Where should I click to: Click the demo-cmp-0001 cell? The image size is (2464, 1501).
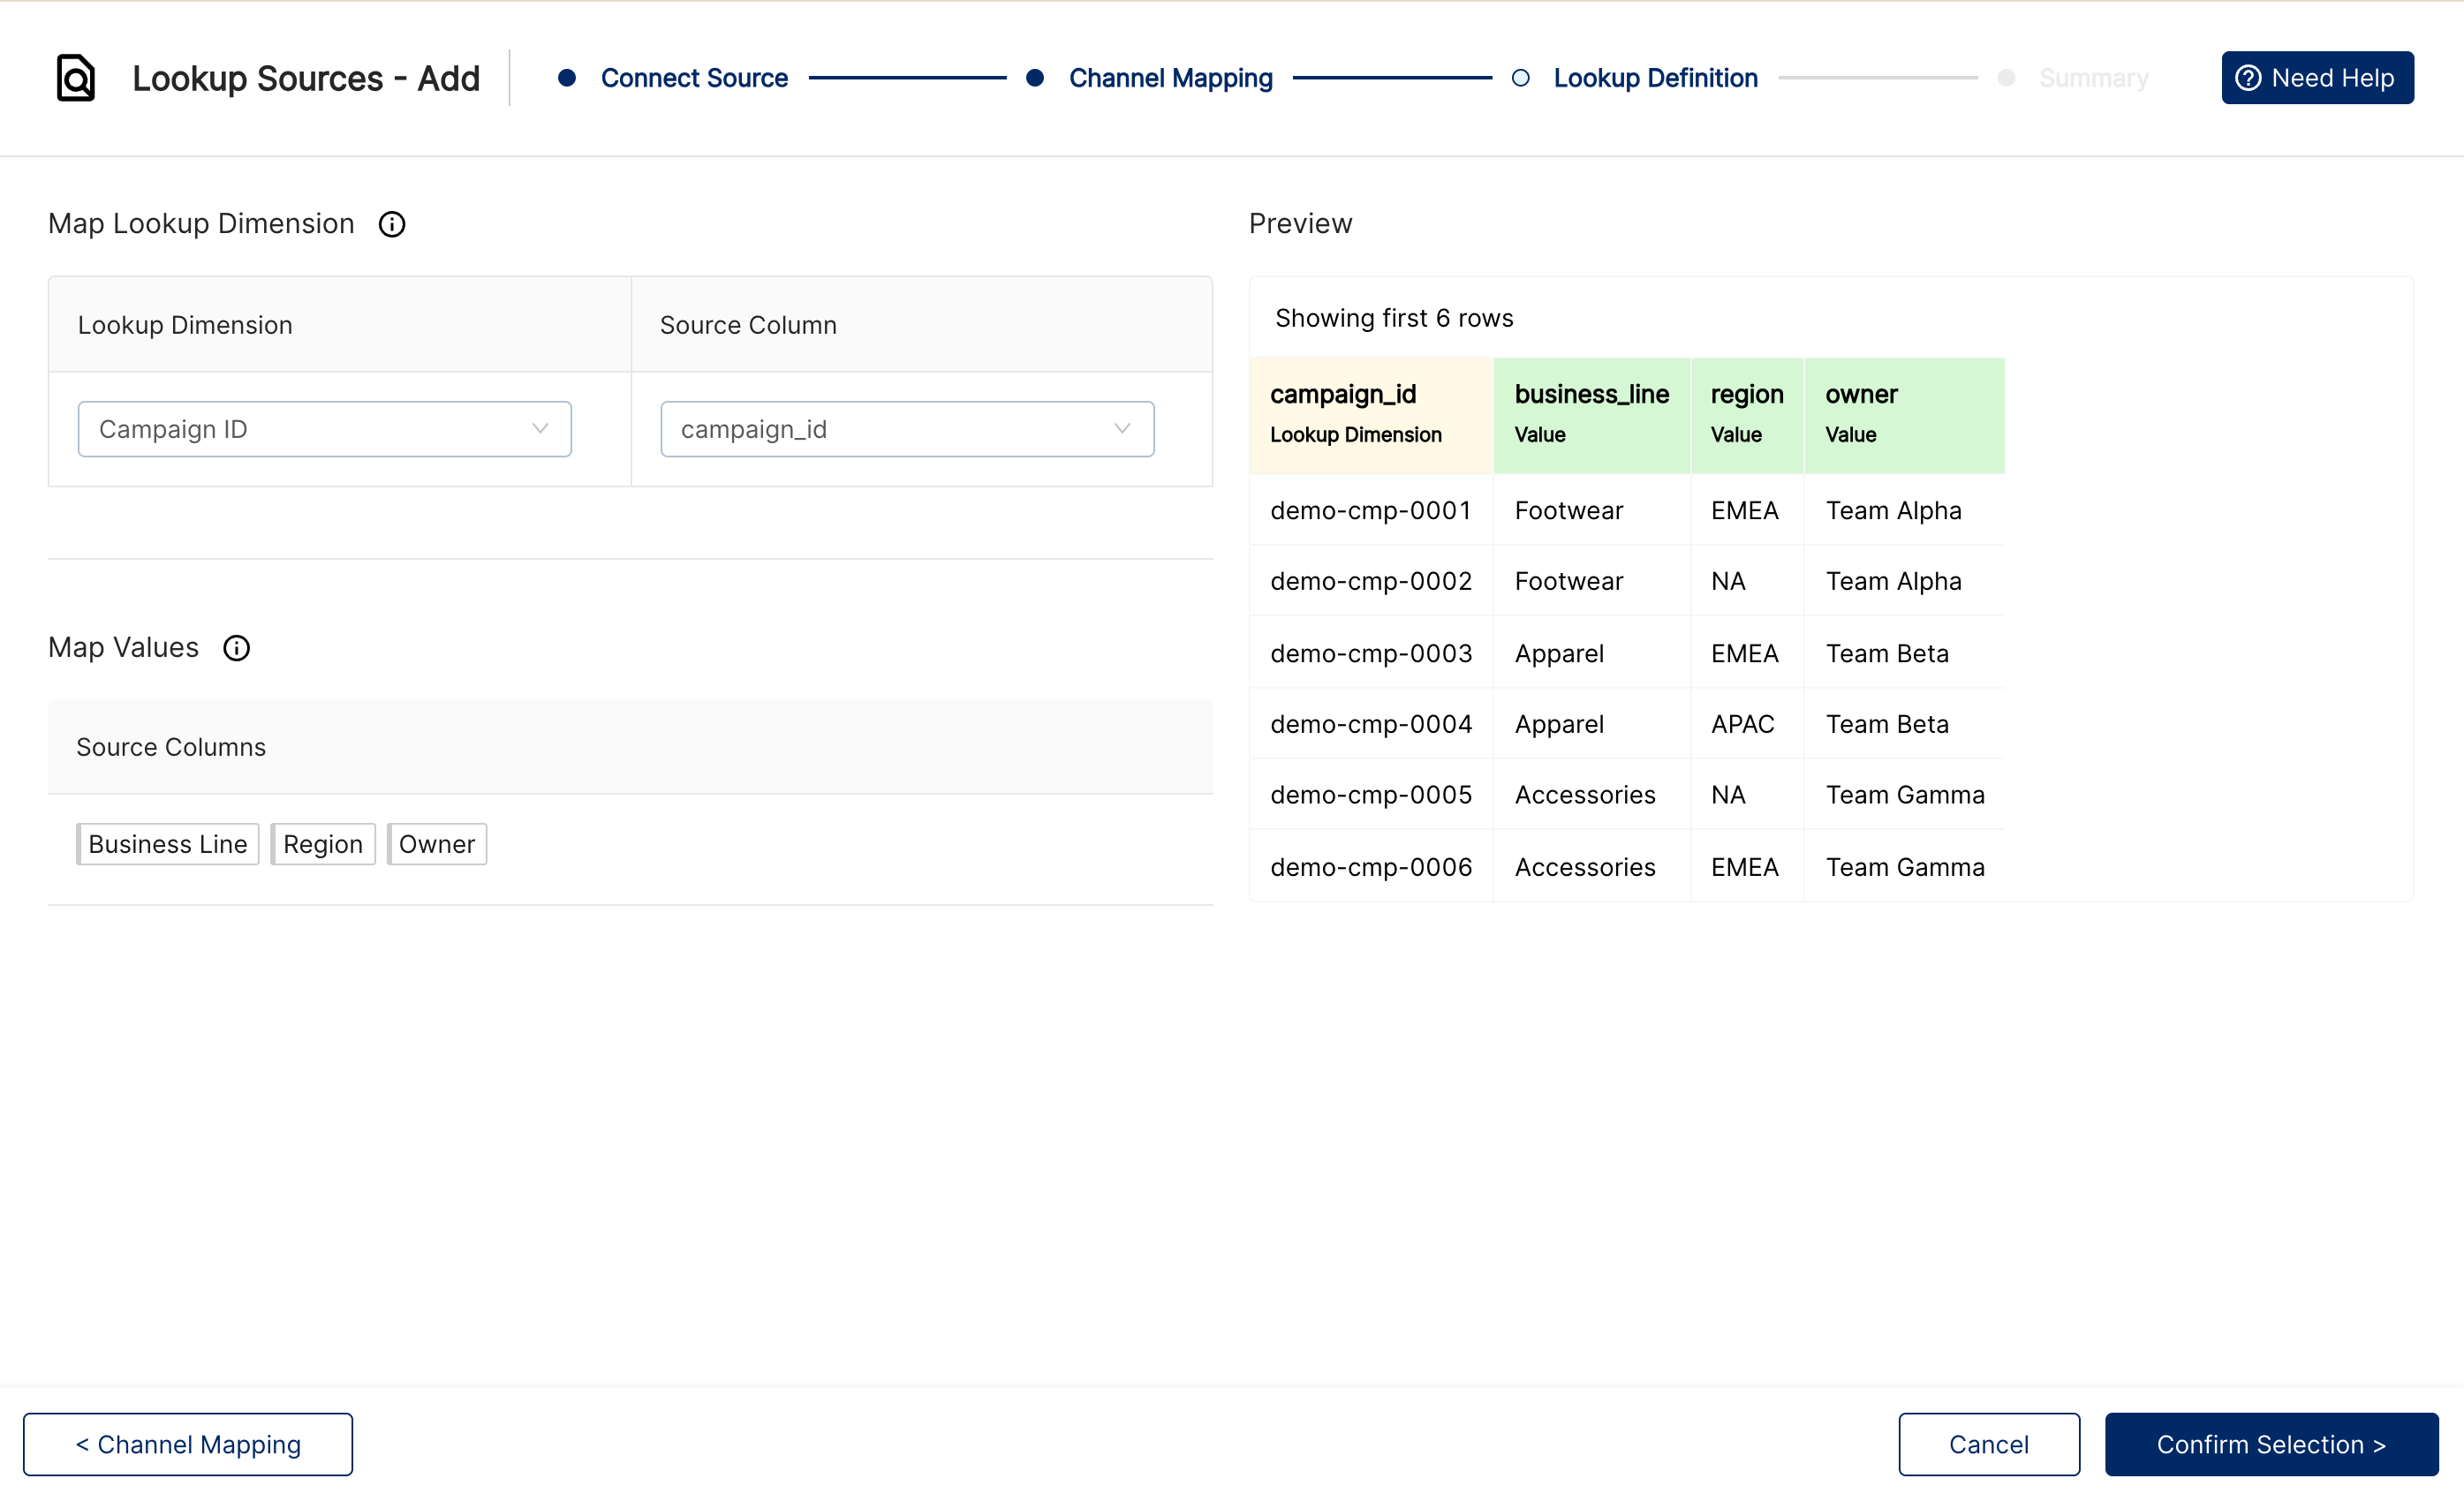[1371, 510]
